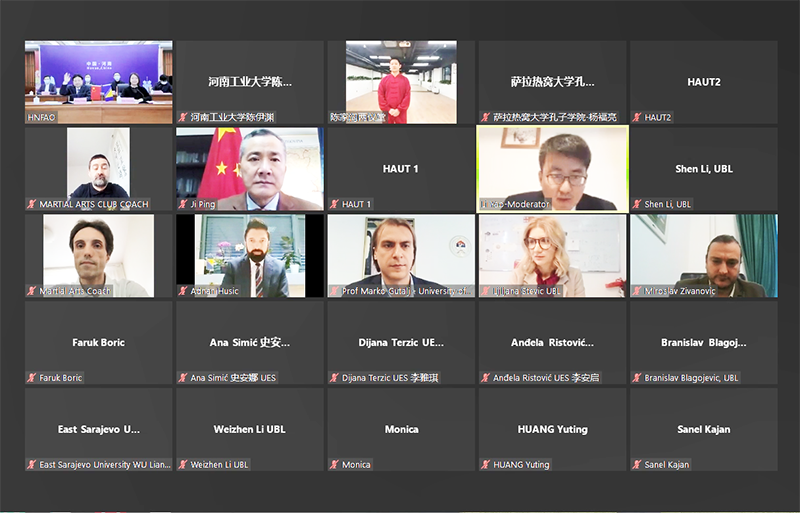Select the HNFAO conference room video

click(98, 78)
